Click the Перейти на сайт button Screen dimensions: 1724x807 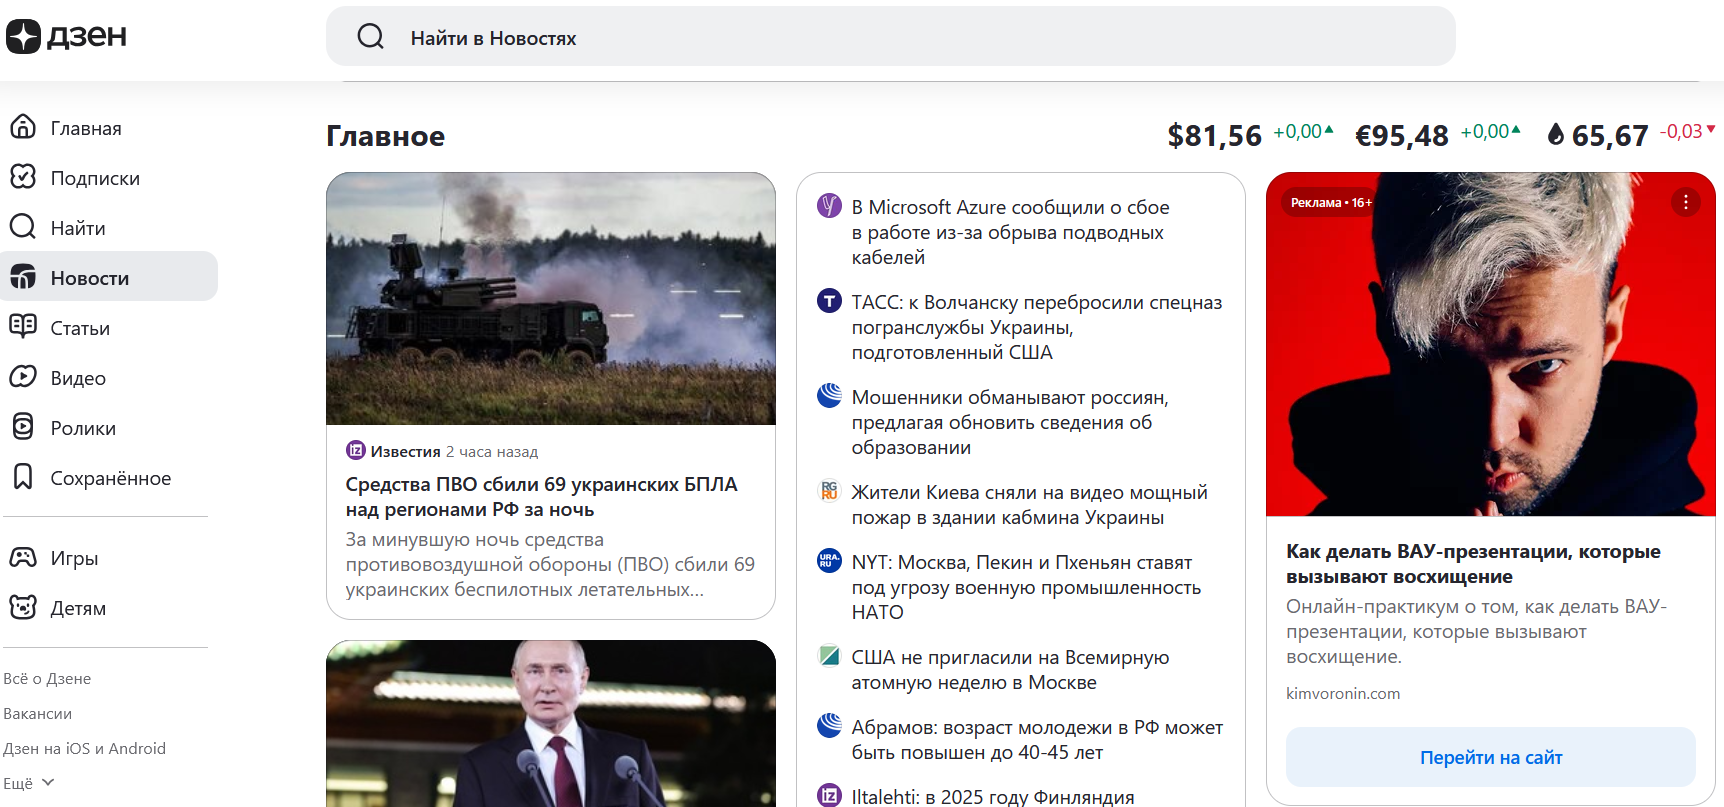[1490, 757]
